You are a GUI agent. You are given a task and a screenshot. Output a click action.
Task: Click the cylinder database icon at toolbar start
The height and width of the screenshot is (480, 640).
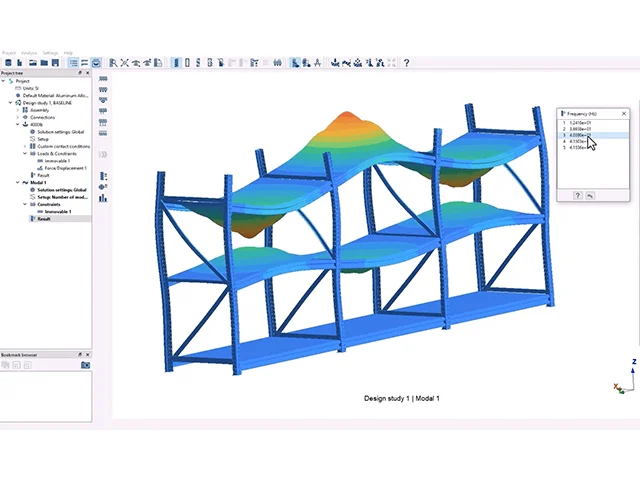8,63
